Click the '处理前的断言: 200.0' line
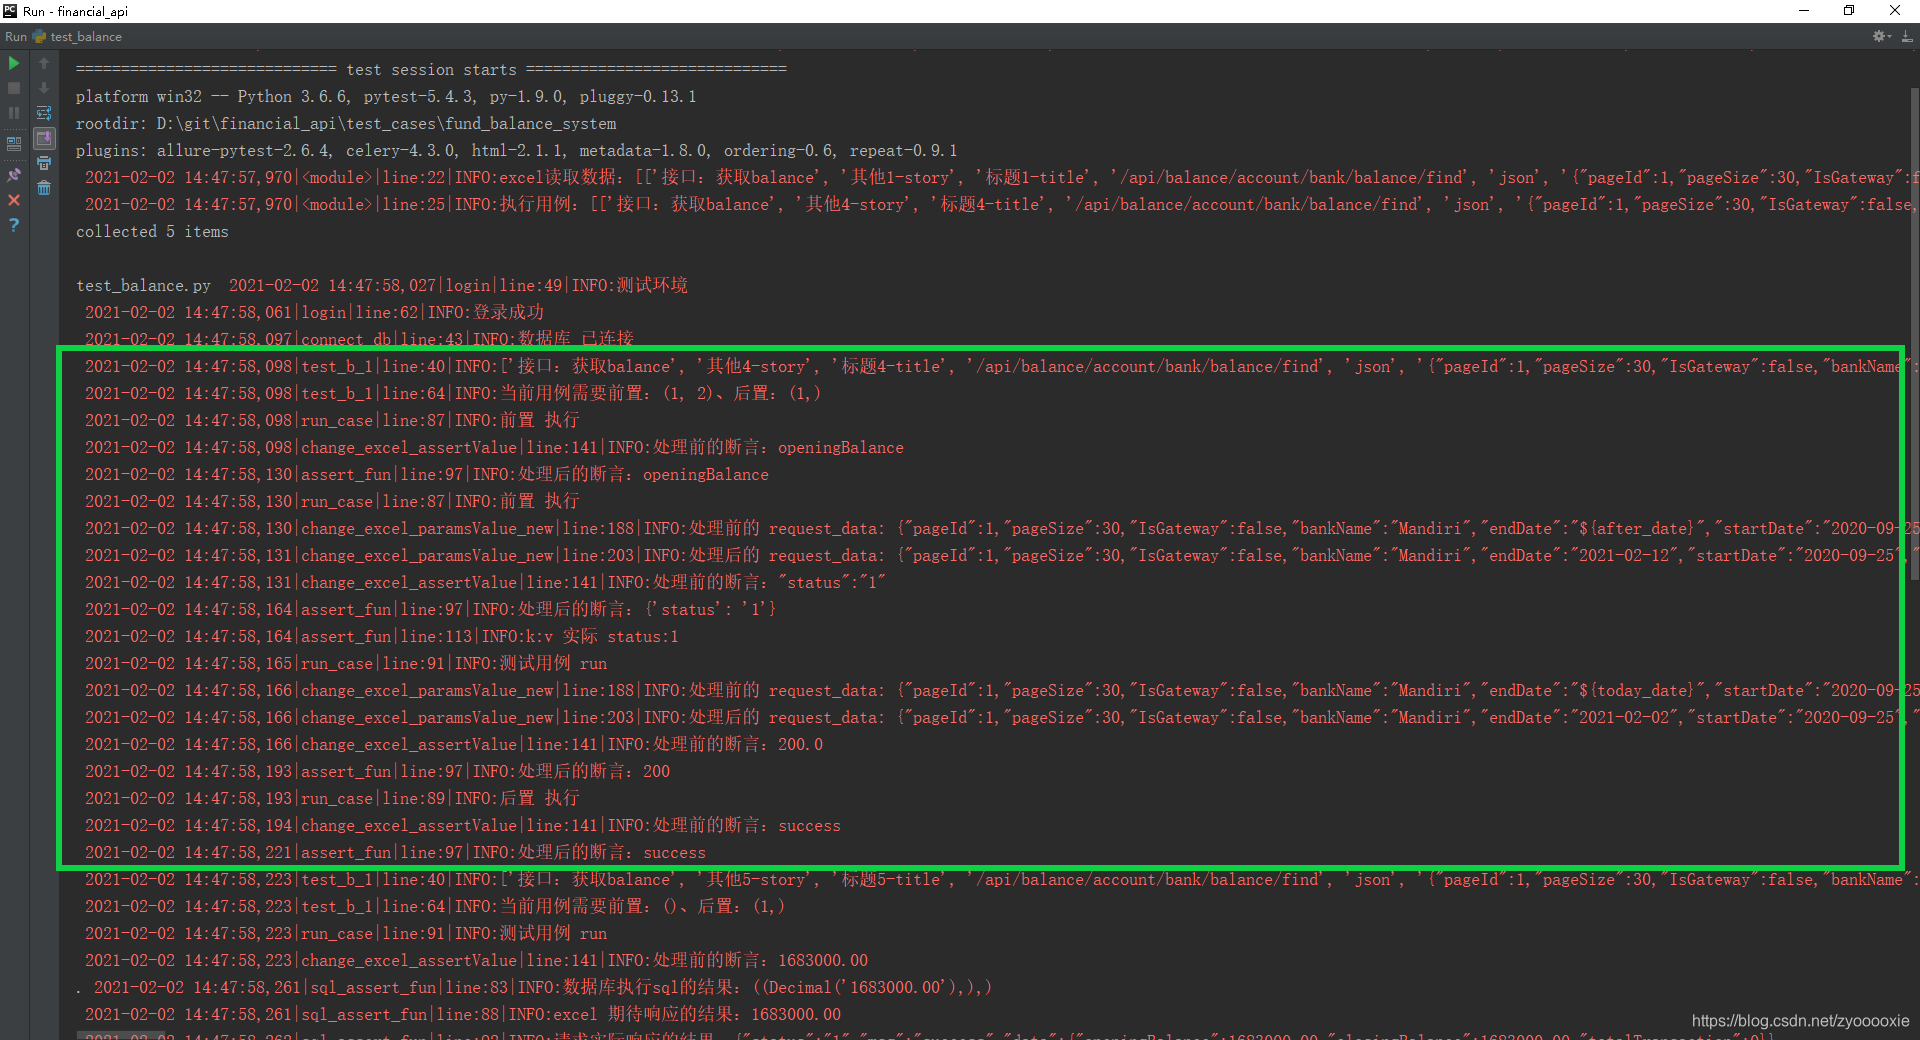The image size is (1920, 1040). click(x=454, y=745)
